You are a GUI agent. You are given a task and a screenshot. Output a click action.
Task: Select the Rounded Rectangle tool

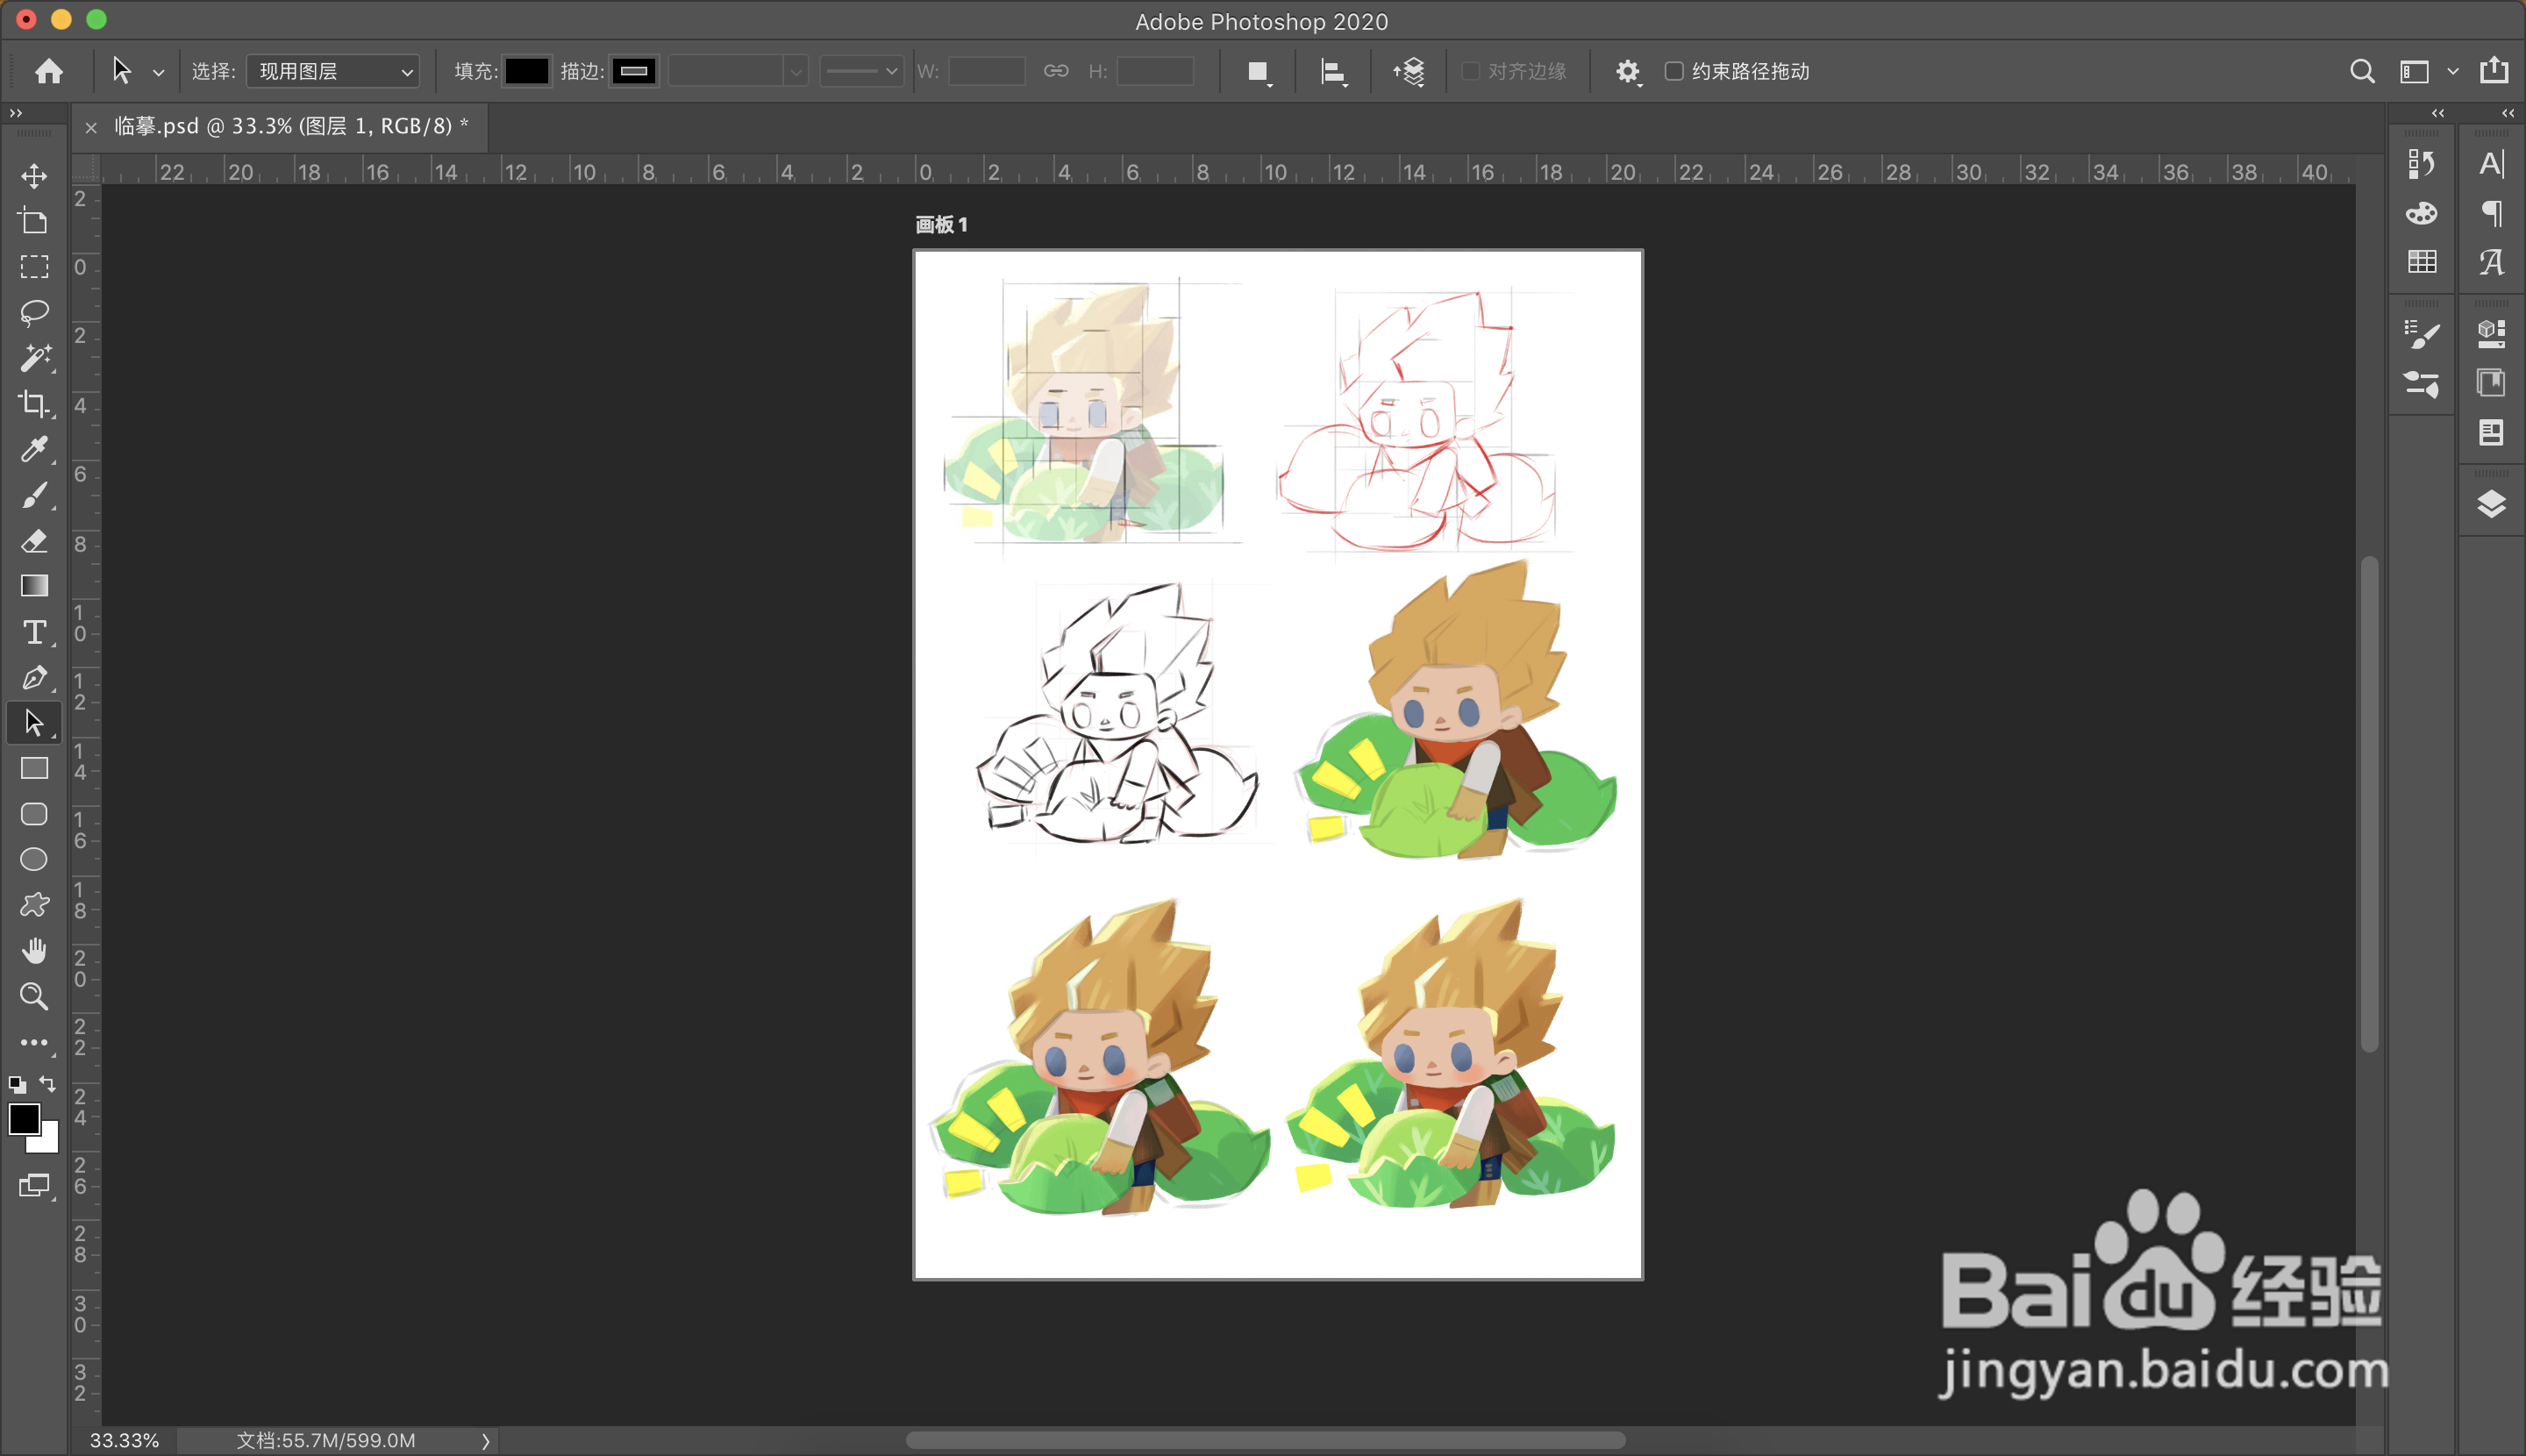tap(34, 814)
